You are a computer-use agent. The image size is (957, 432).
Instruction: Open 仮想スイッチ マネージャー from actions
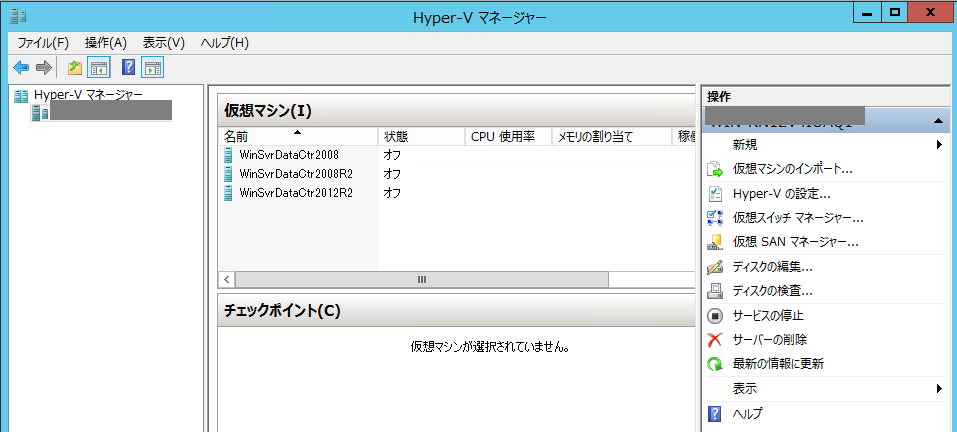point(797,217)
